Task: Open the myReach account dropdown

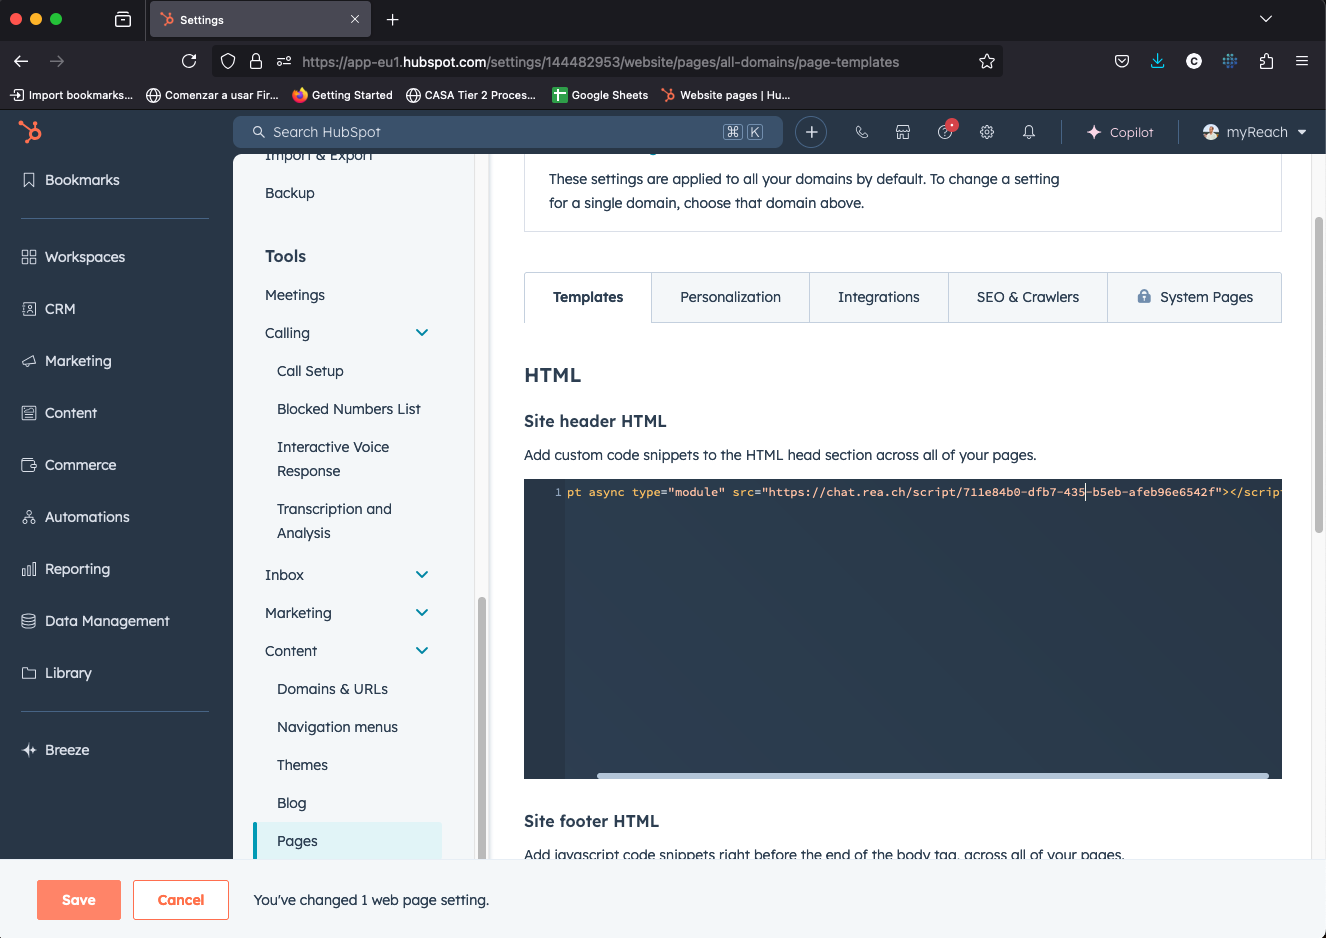Action: (1255, 132)
